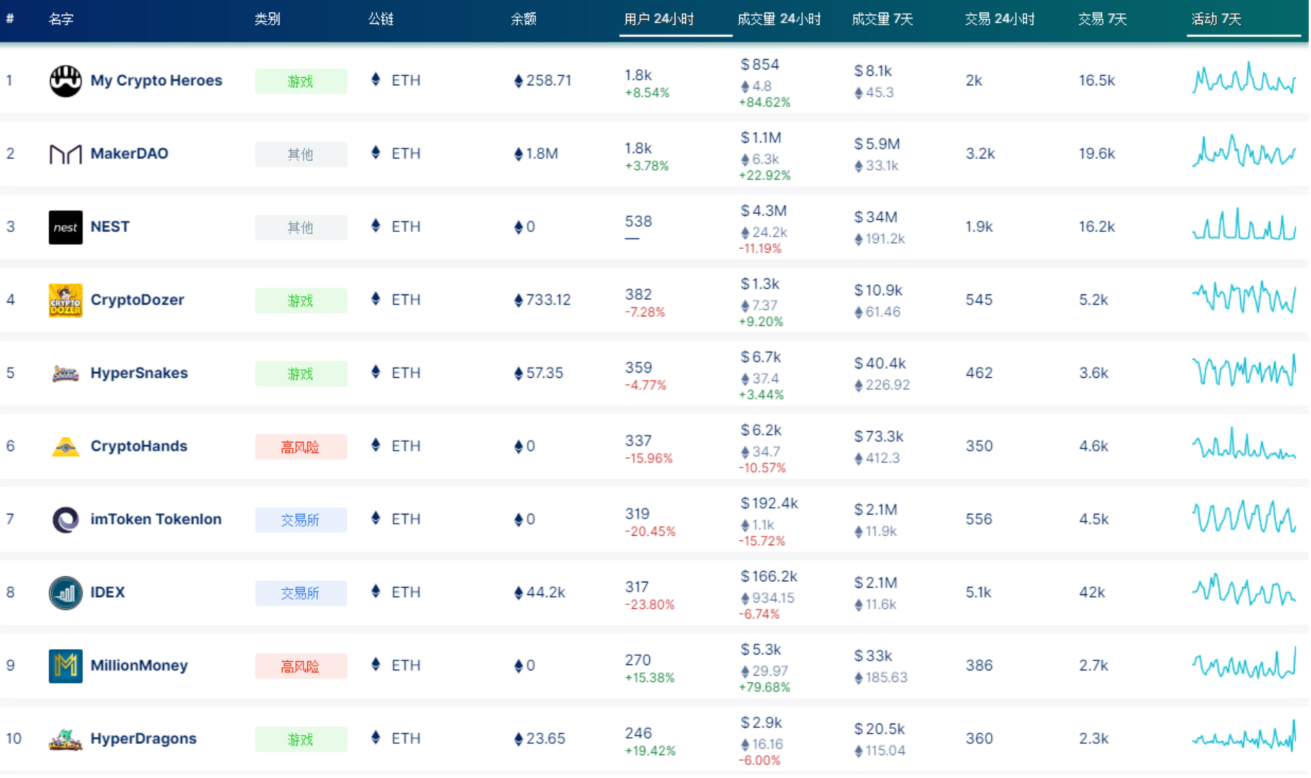This screenshot has height=778, width=1311.
Task: Sort by 成交量 24小时 column header
Action: pos(779,19)
